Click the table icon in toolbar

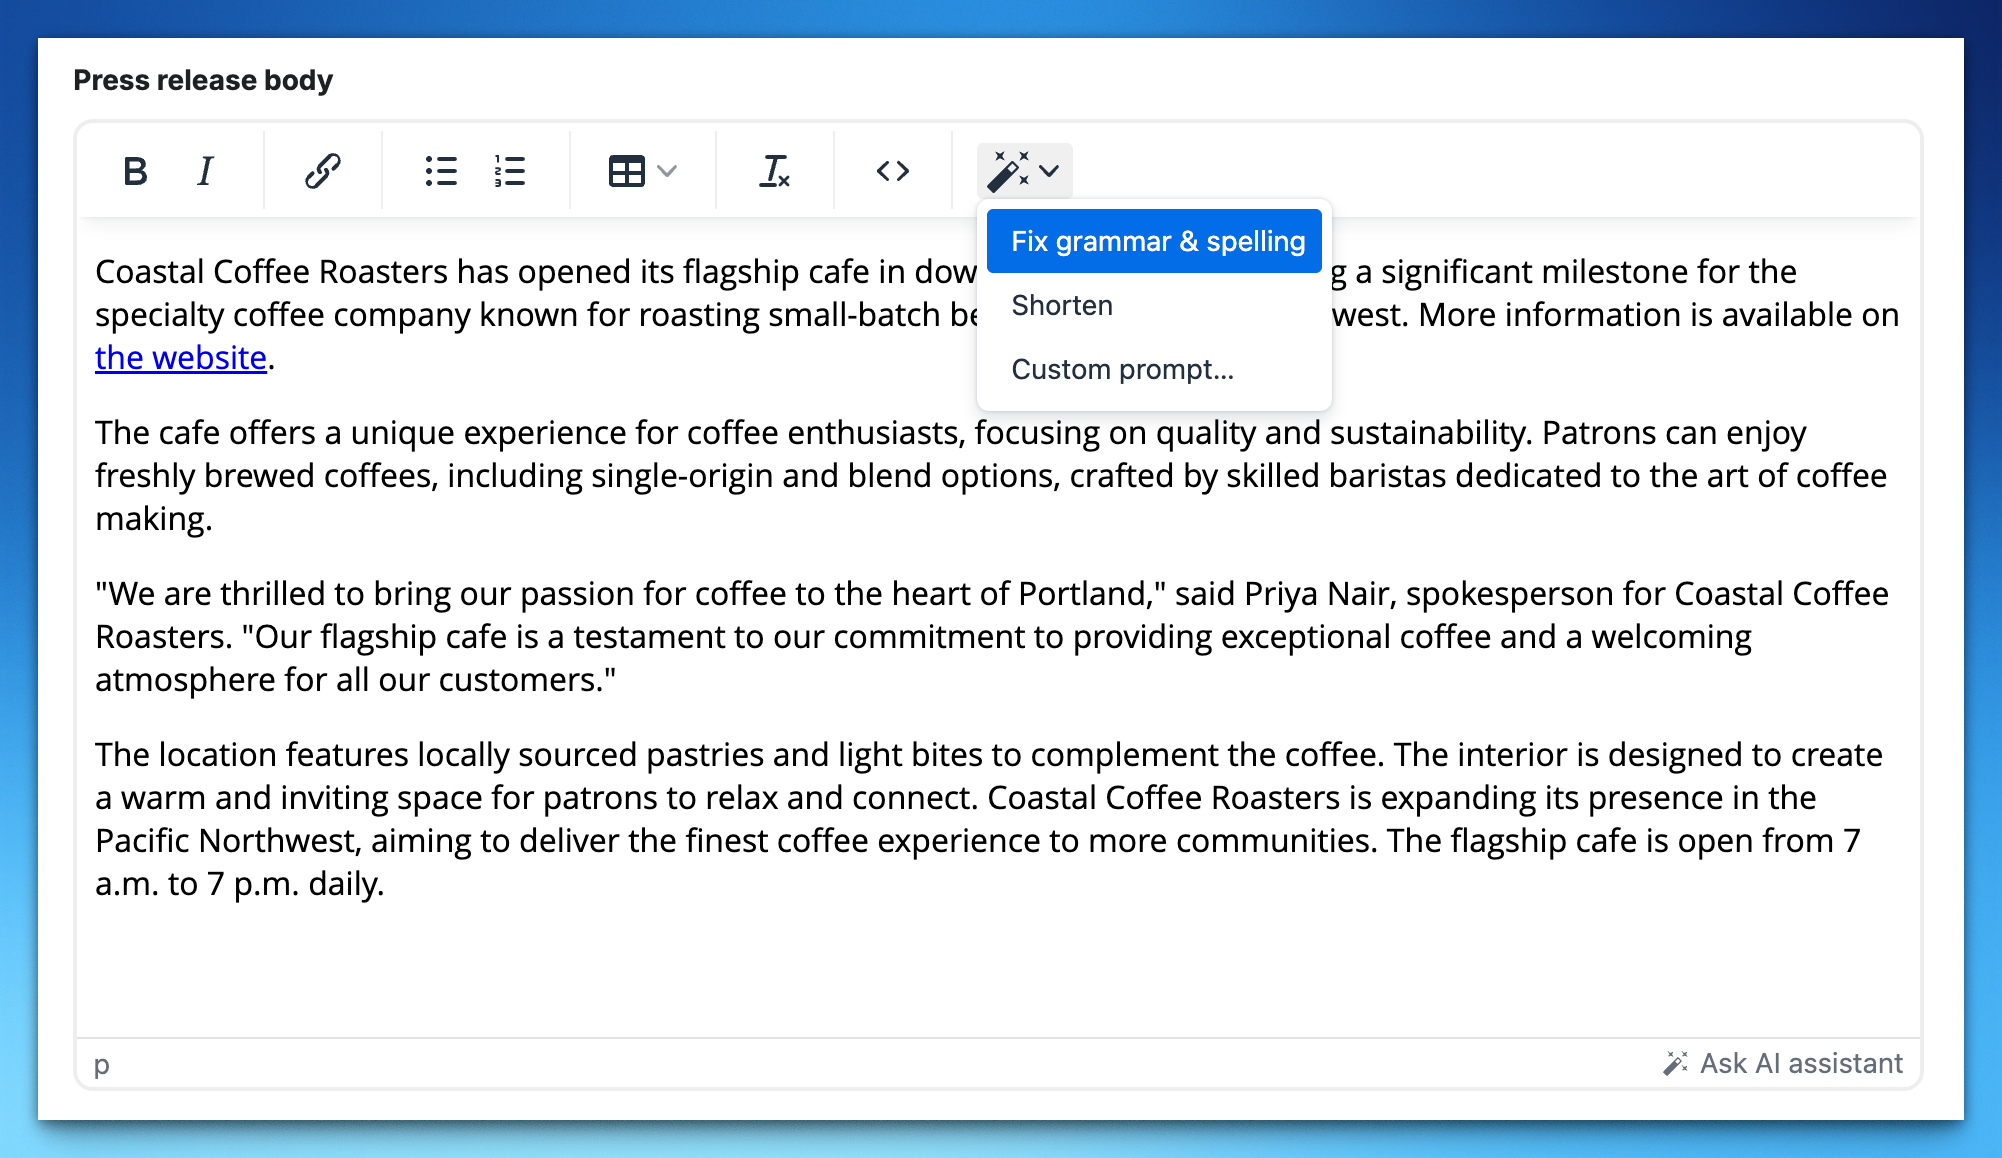point(627,171)
